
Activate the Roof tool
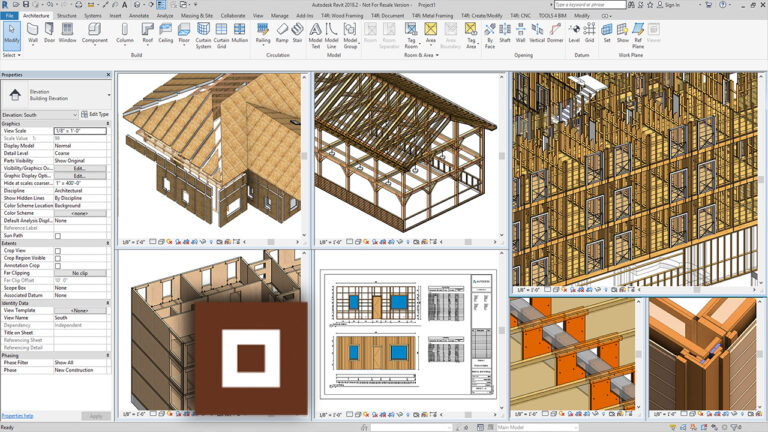coord(147,33)
